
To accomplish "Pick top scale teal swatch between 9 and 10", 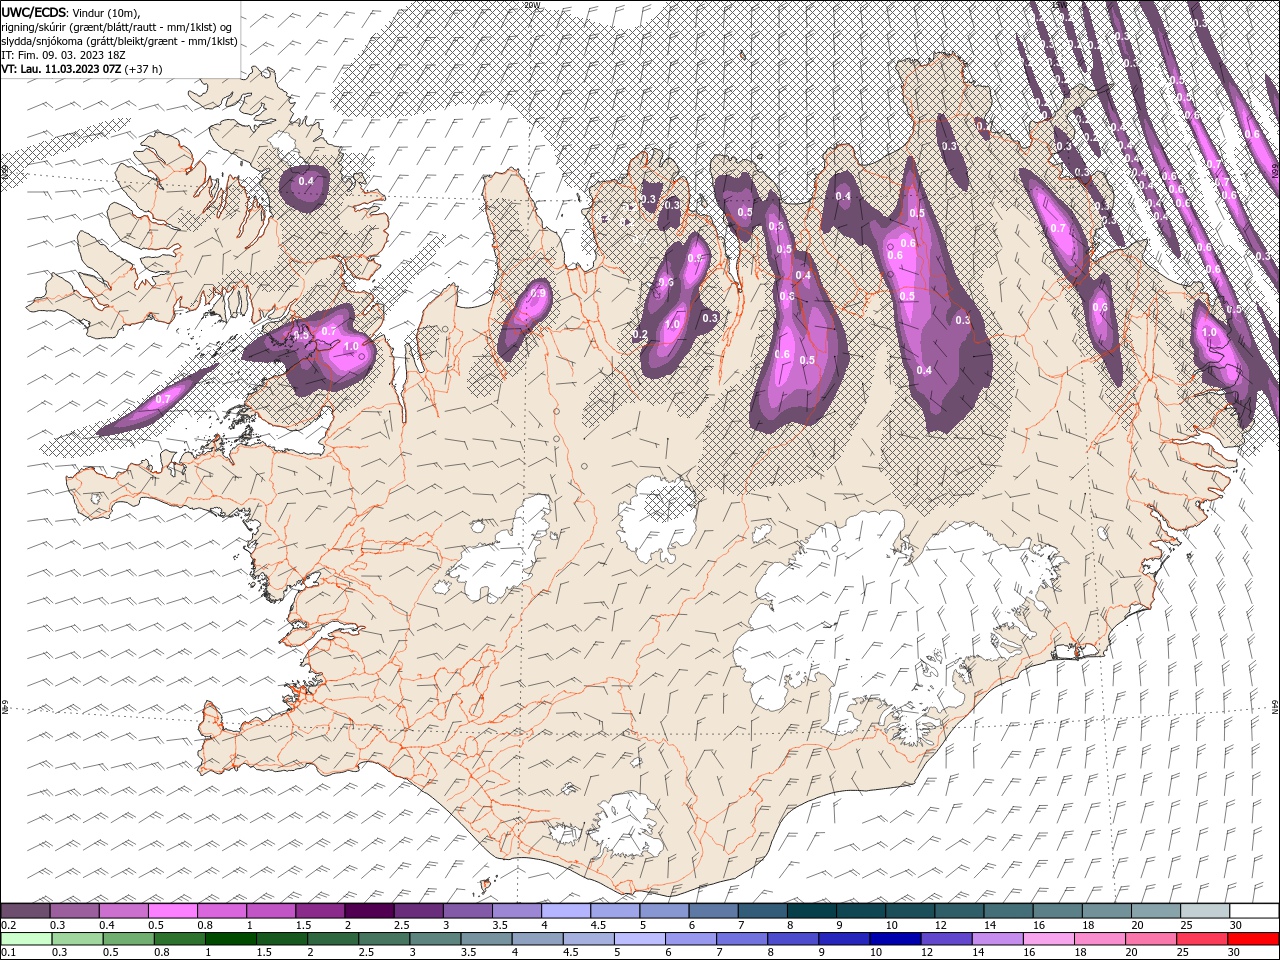I will [862, 910].
